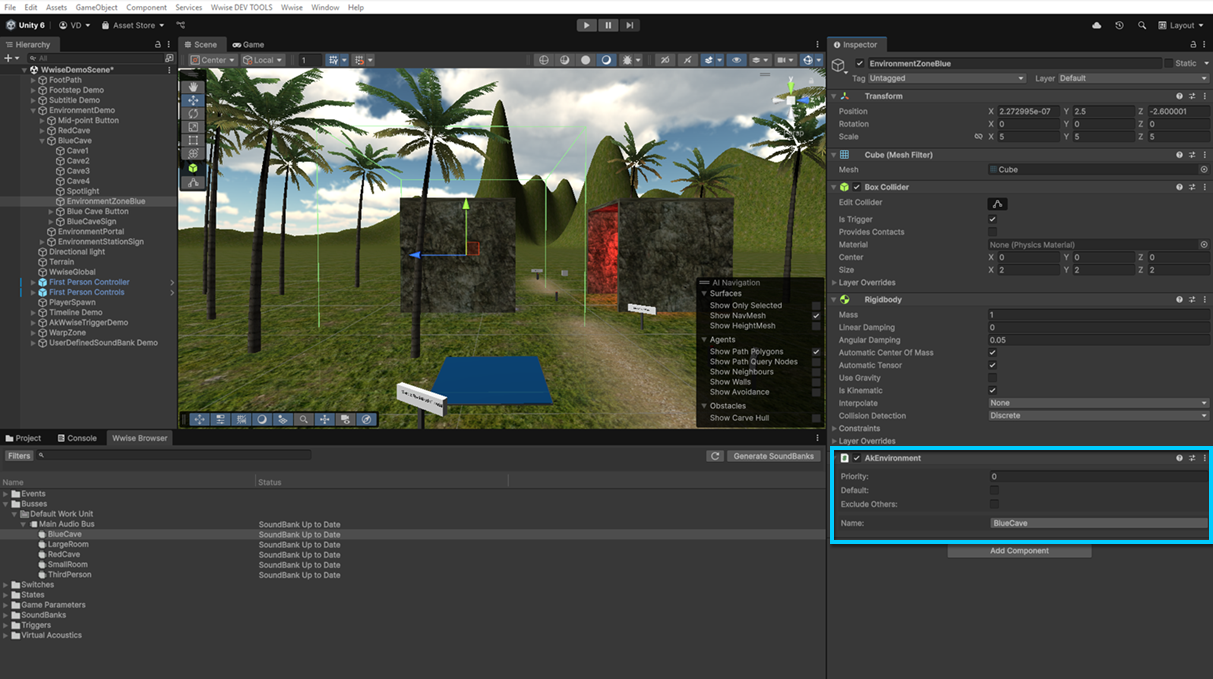This screenshot has height=679, width=1213.
Task: Select the Rotate tool in scene toolbar
Action: click(193, 114)
